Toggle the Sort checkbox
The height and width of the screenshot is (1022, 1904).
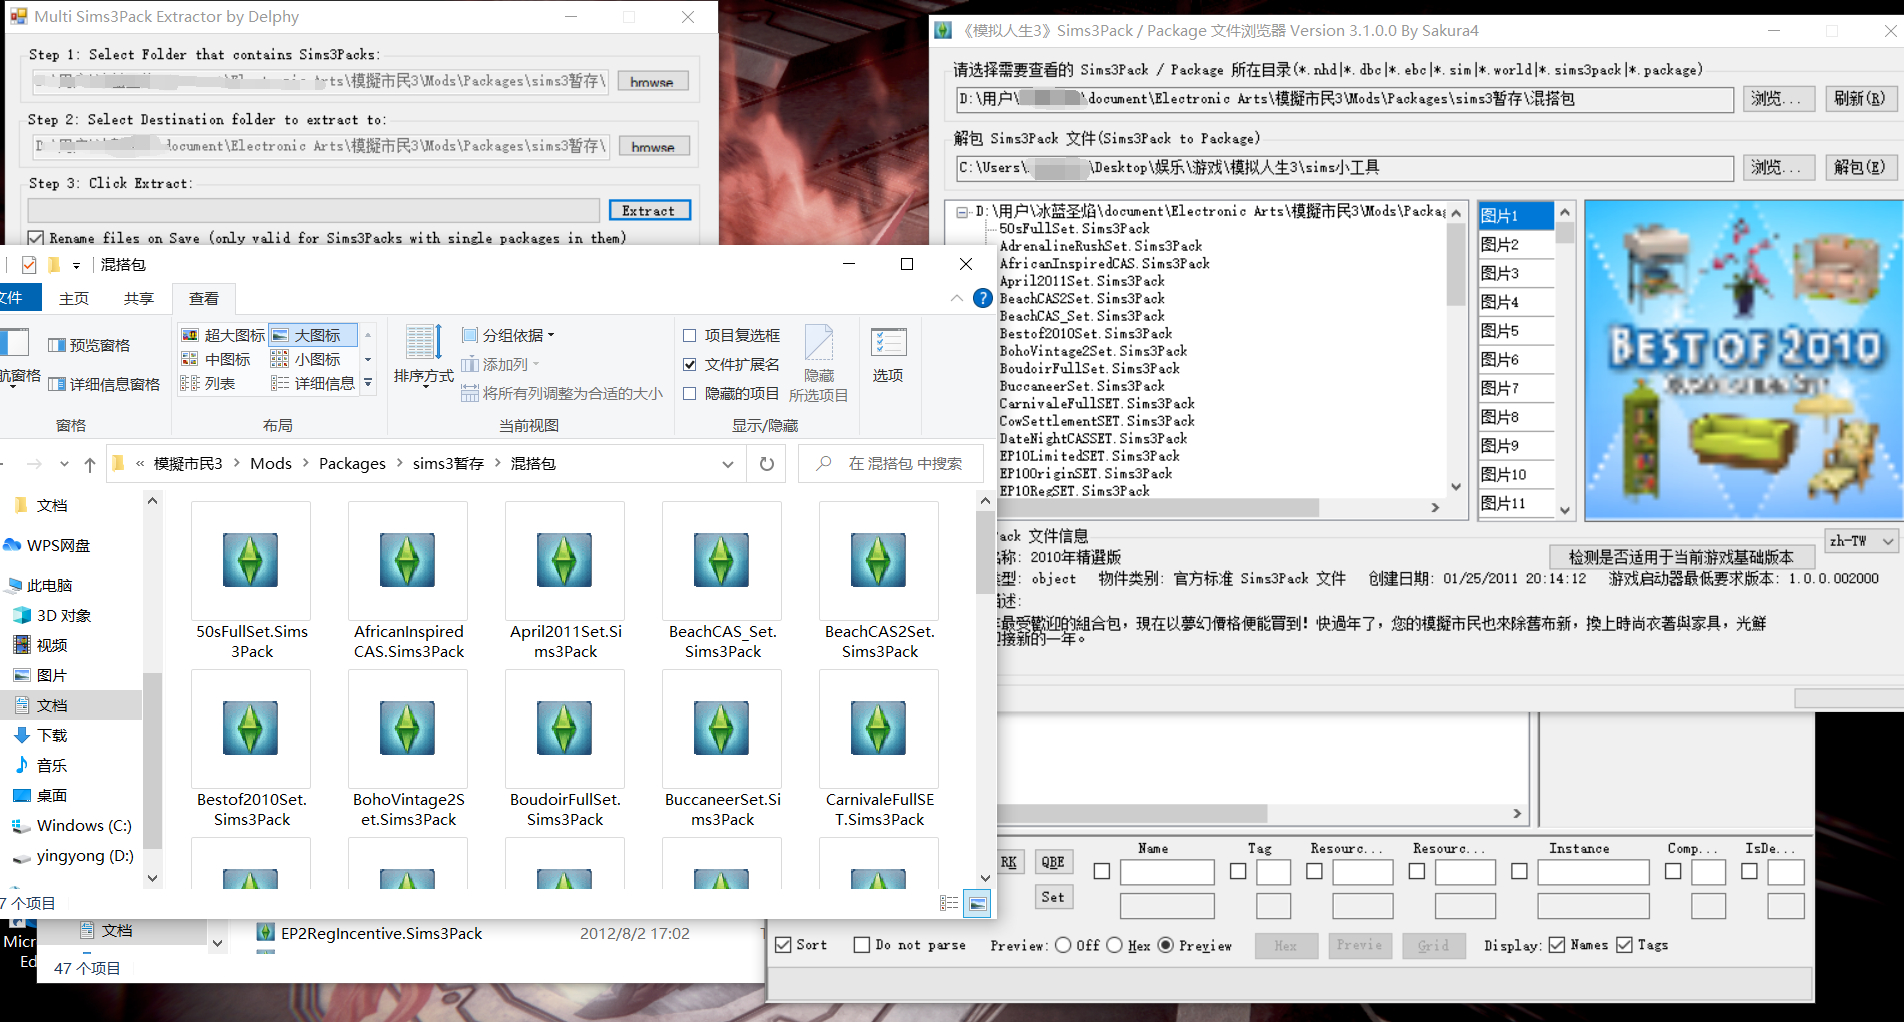coord(784,945)
